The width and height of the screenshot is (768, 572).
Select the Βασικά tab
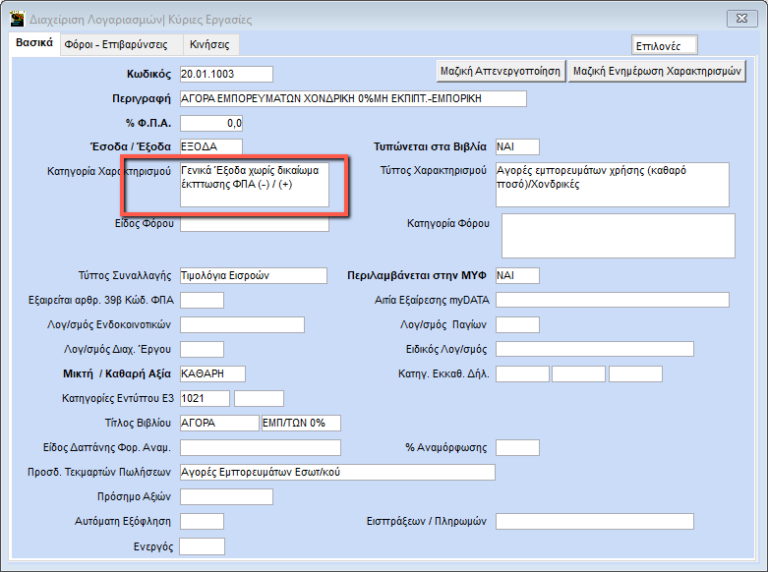click(34, 45)
